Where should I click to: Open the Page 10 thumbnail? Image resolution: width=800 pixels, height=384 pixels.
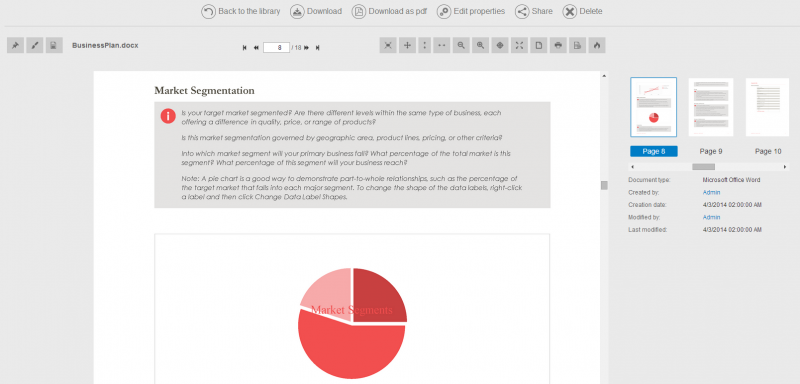pyautogui.click(x=768, y=107)
